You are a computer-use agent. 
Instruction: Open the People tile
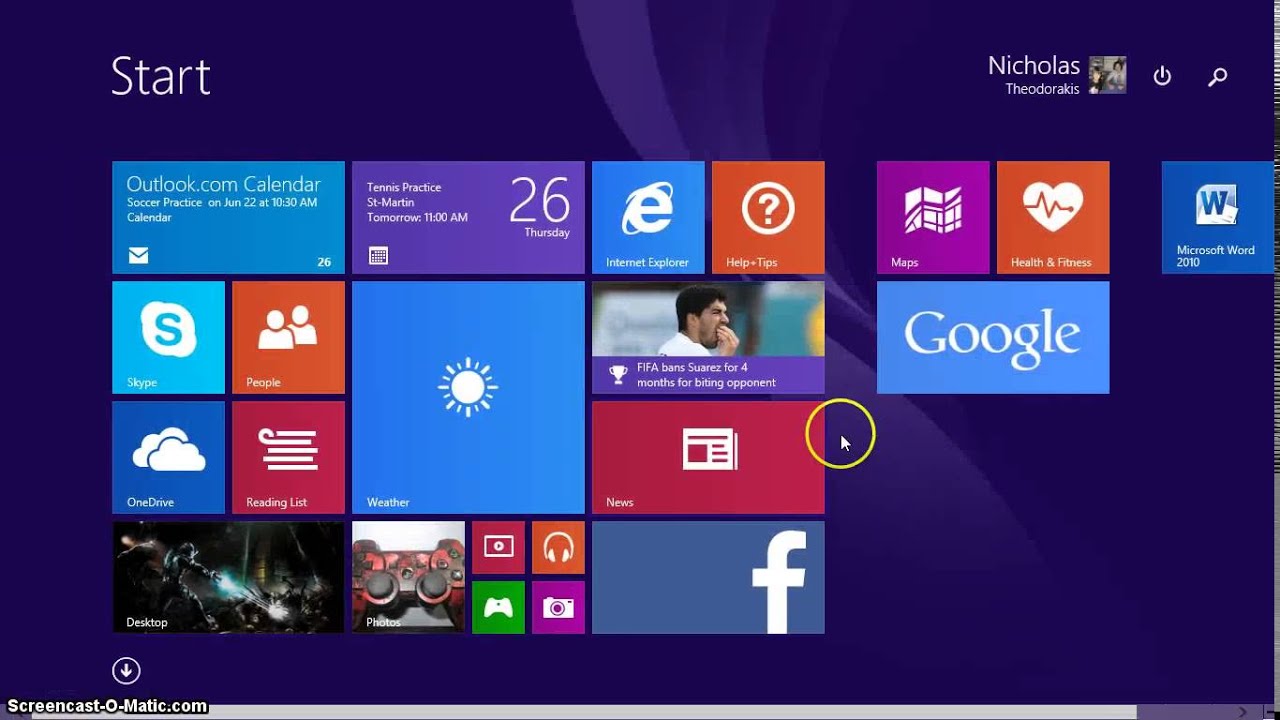(x=288, y=337)
